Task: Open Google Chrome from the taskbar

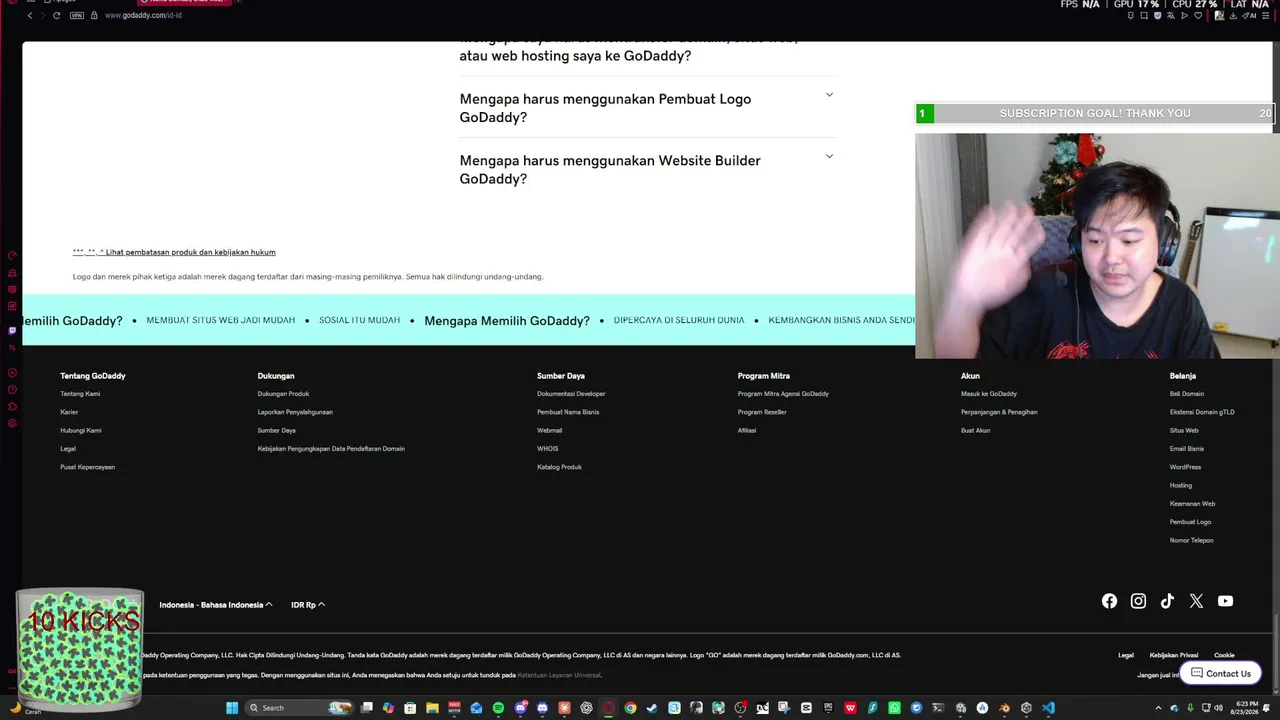Action: pyautogui.click(x=630, y=708)
